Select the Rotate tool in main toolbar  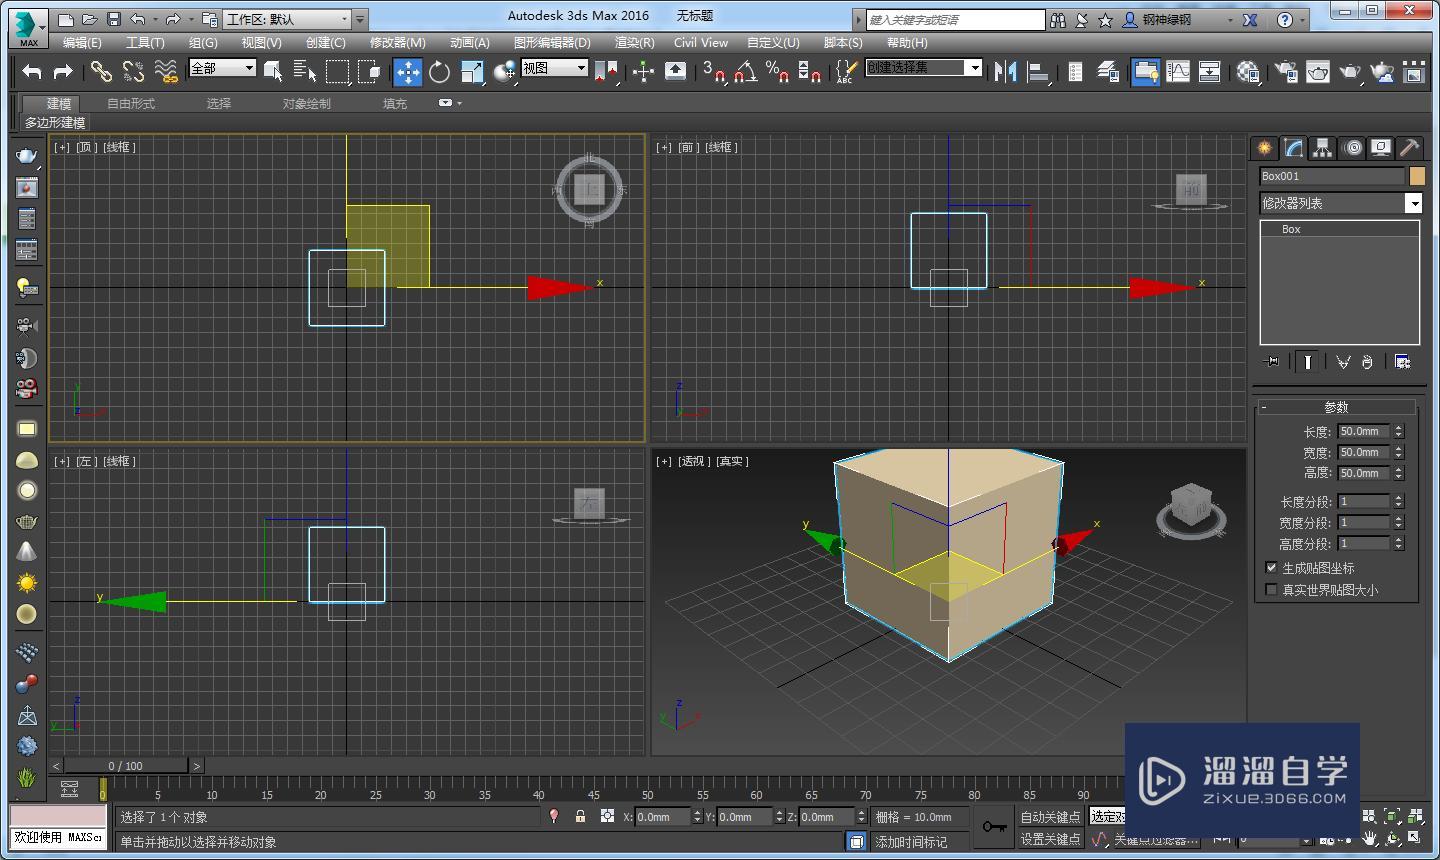click(439, 71)
